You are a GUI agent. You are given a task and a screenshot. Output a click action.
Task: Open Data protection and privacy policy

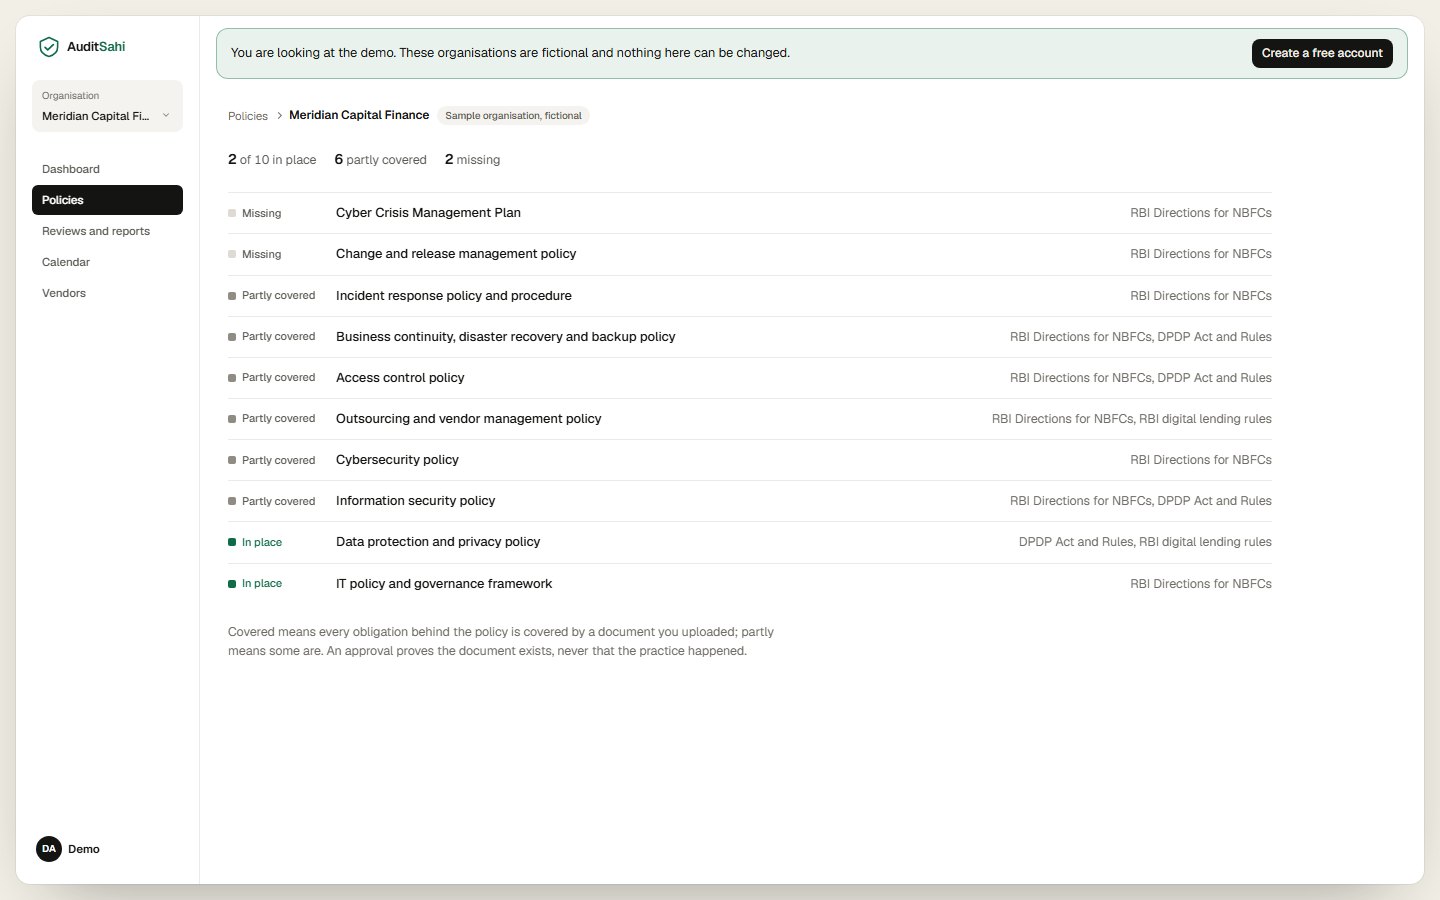[x=750, y=542]
